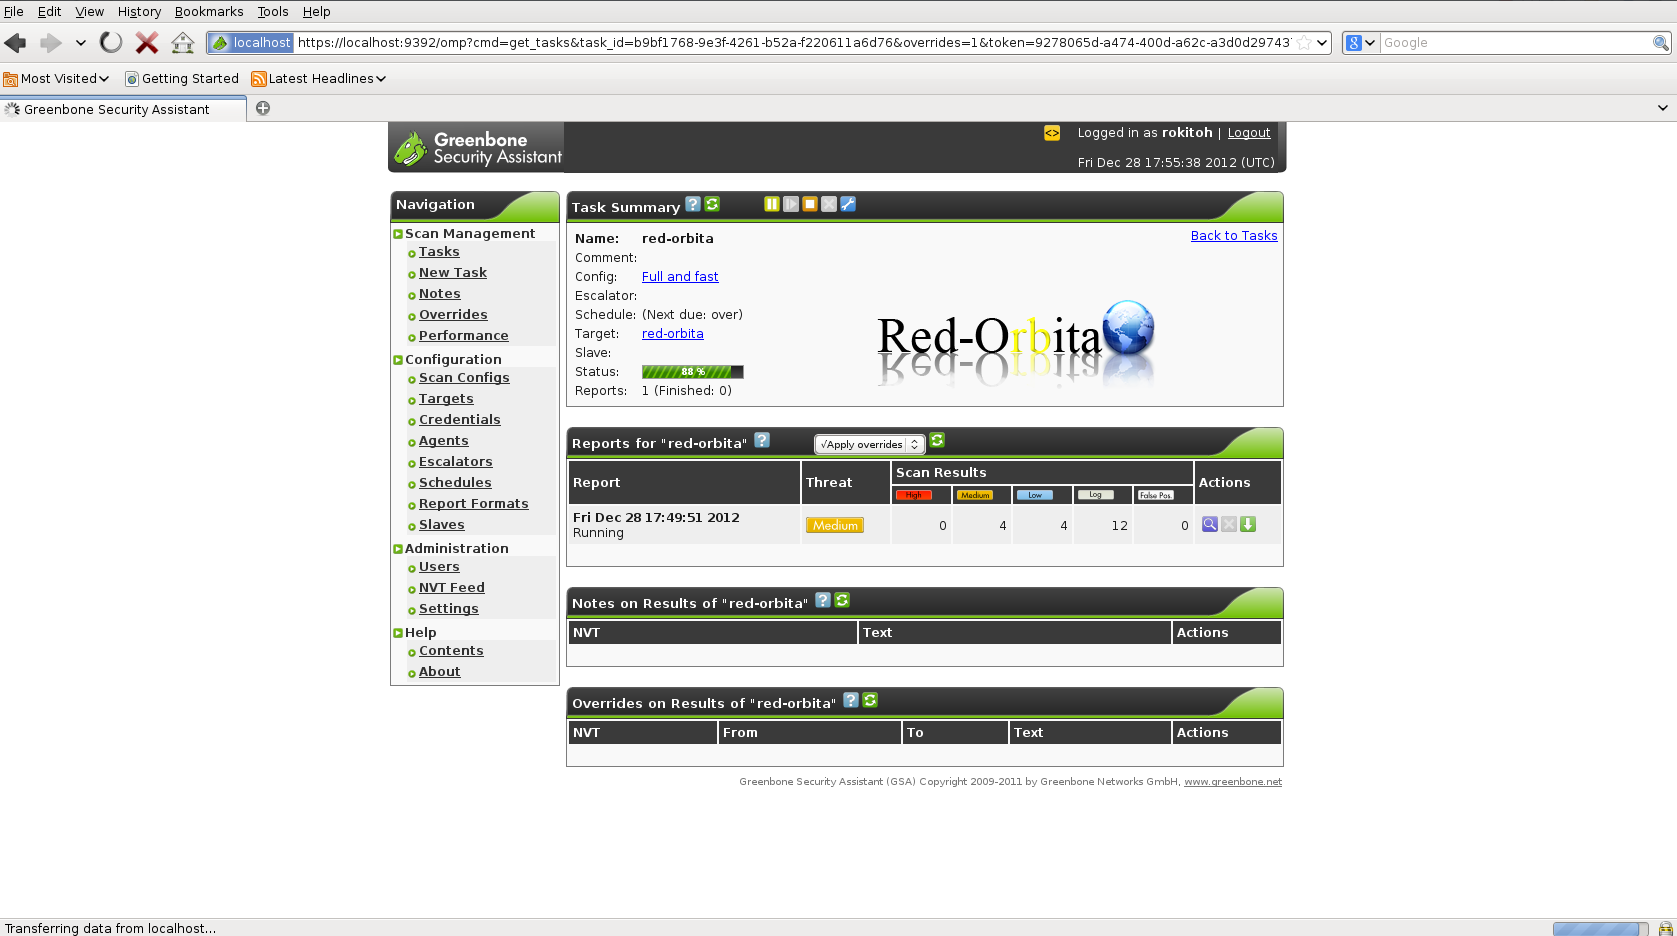This screenshot has width=1677, height=936.
Task: Open help for the Task Summary panel
Action: [x=693, y=204]
